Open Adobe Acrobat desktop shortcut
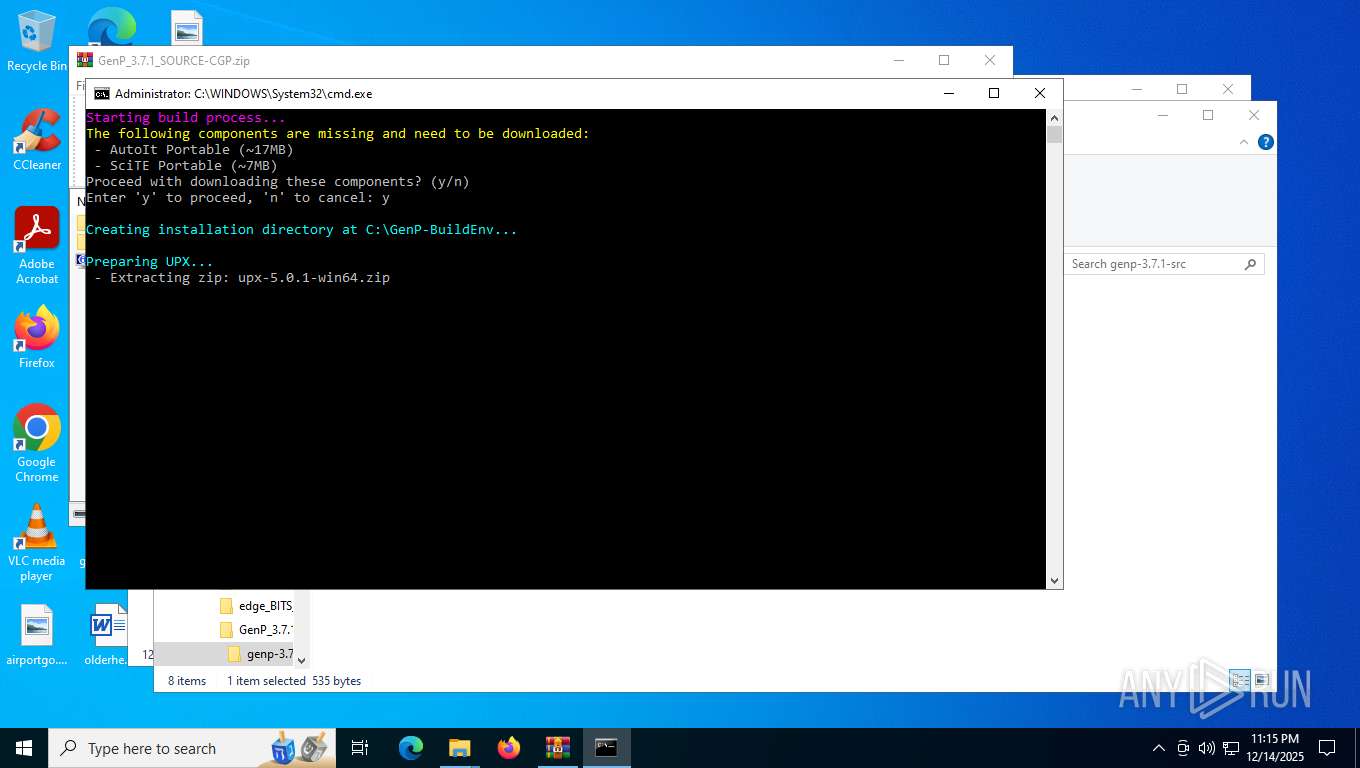 click(x=37, y=245)
